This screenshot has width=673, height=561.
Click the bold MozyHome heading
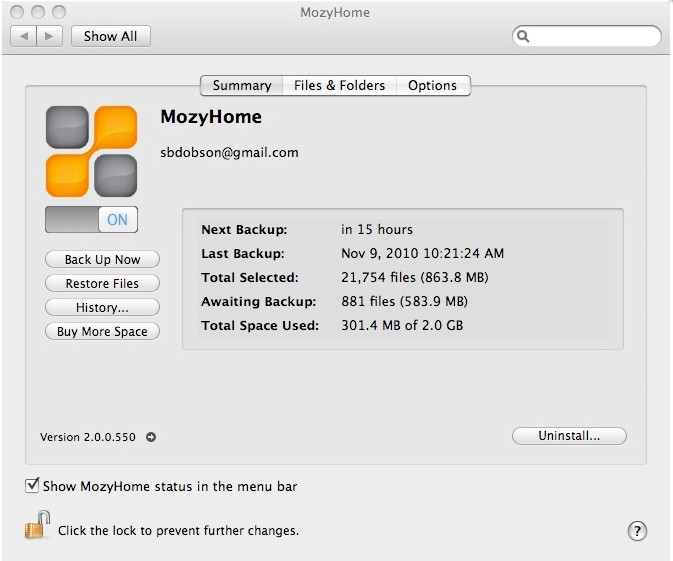(211, 117)
